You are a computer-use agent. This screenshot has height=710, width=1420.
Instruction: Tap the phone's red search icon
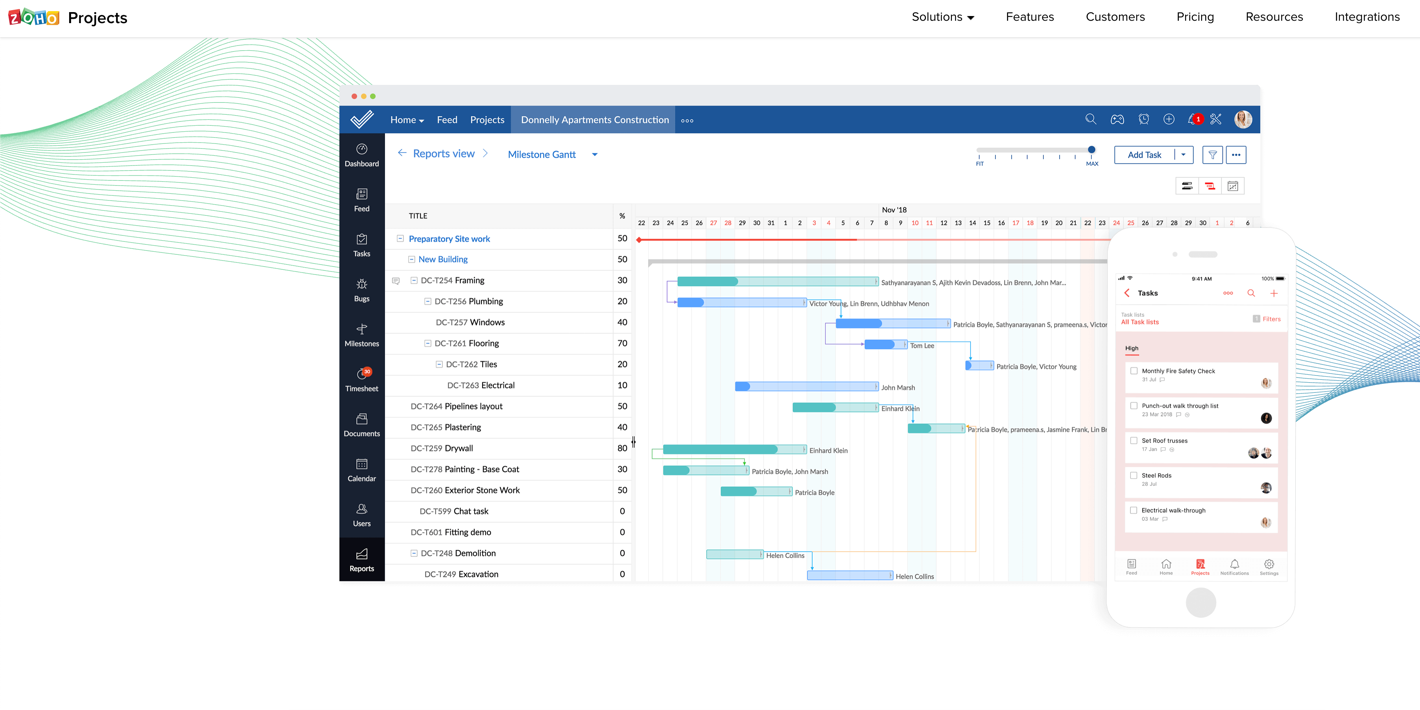pyautogui.click(x=1251, y=294)
